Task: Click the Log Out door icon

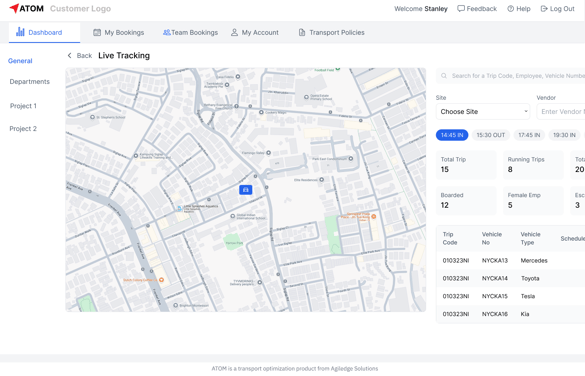Action: [544, 9]
